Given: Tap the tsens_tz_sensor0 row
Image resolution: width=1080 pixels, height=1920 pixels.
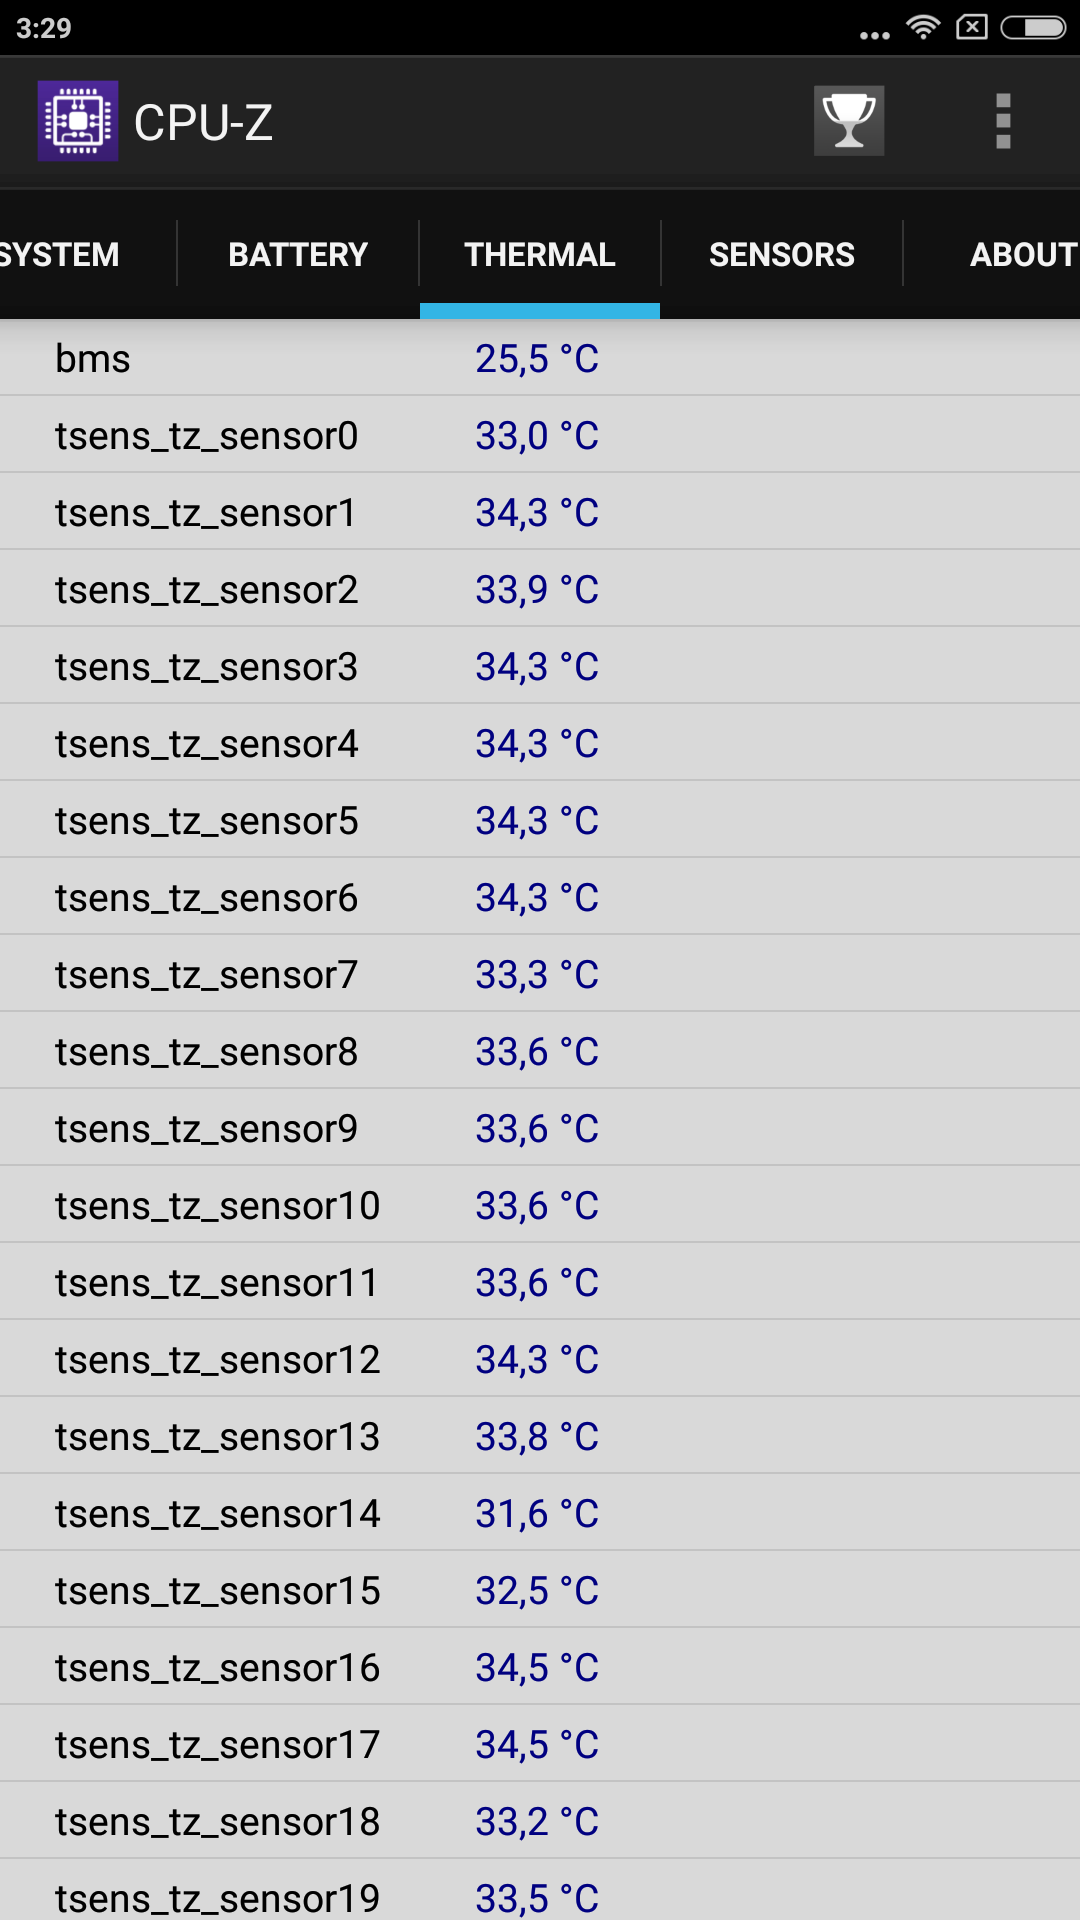Looking at the screenshot, I should click(540, 435).
